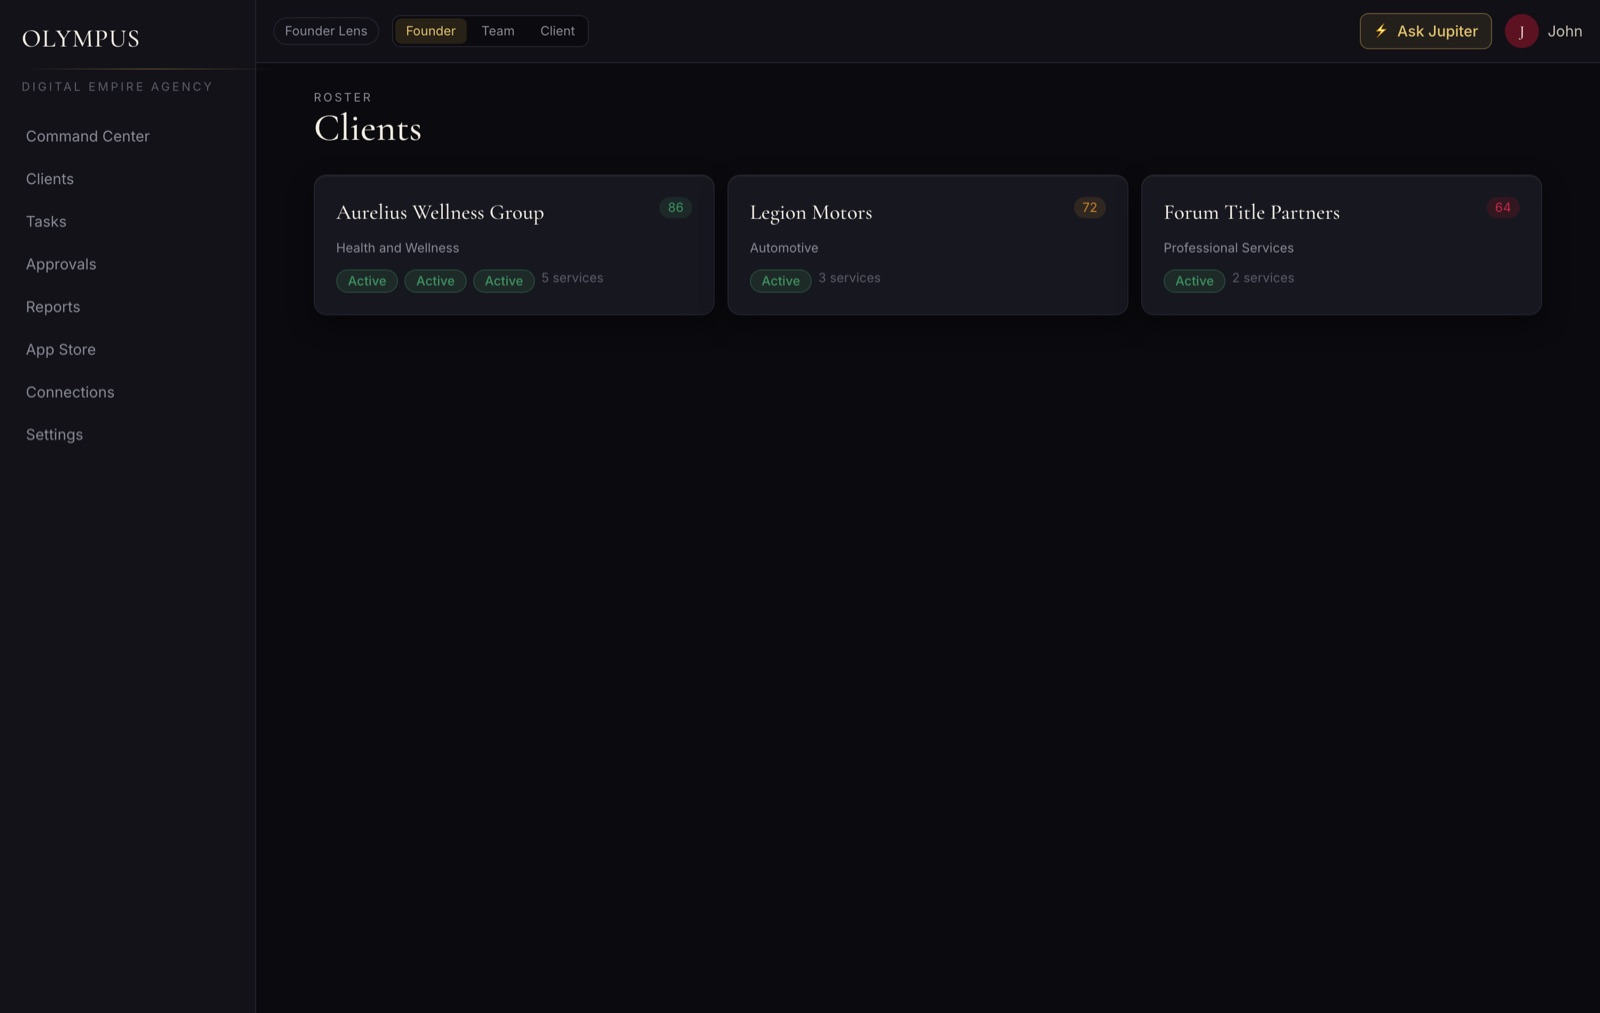Click the "5 services" label
1600x1013 pixels.
(572, 278)
